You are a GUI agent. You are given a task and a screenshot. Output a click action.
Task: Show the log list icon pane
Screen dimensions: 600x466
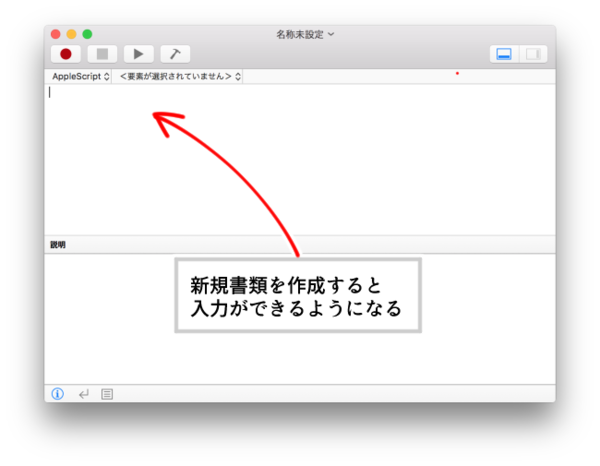click(107, 394)
